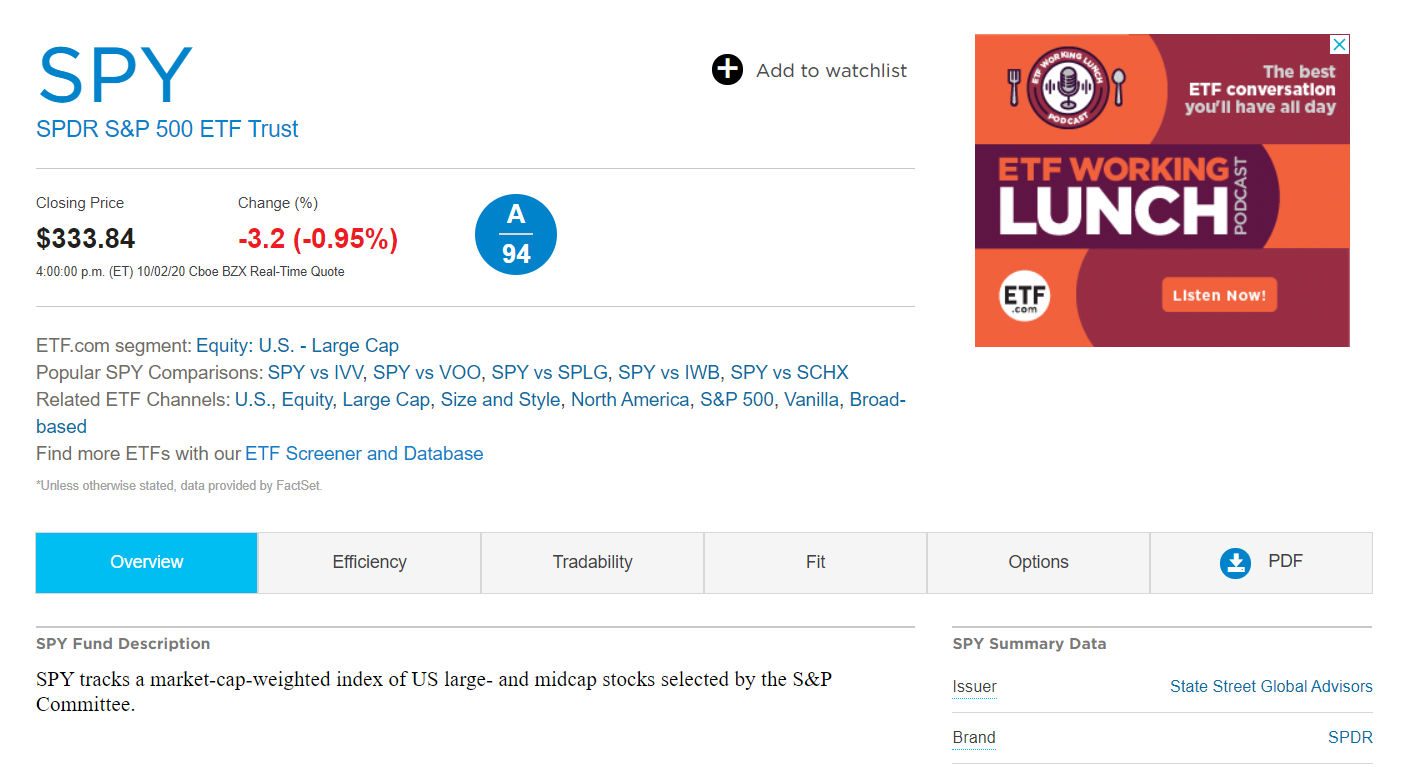This screenshot has width=1406, height=767.
Task: Open the Tradability tab
Action: tap(592, 562)
